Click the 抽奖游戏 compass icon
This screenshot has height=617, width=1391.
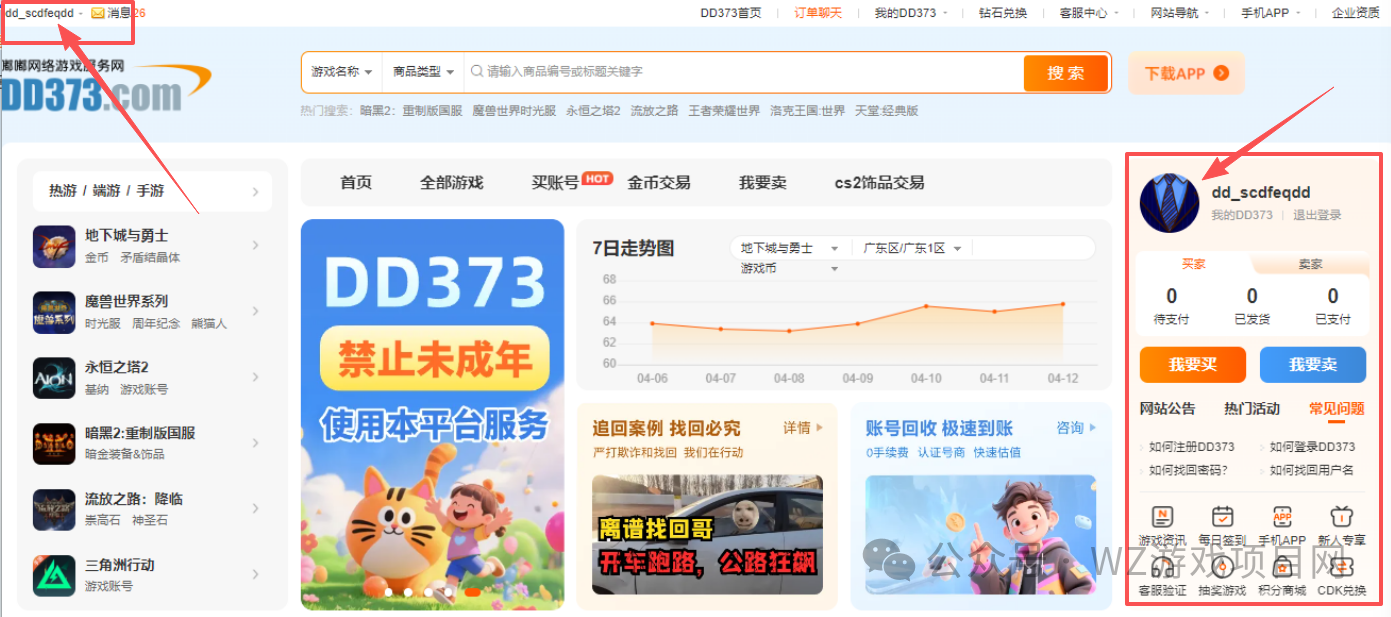tap(1222, 565)
